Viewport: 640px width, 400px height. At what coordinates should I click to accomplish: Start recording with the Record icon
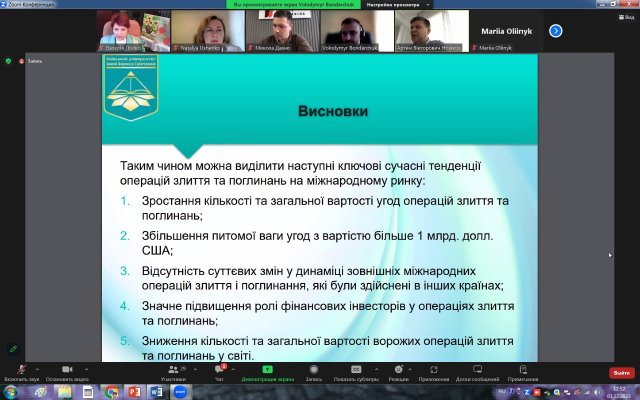tap(314, 369)
